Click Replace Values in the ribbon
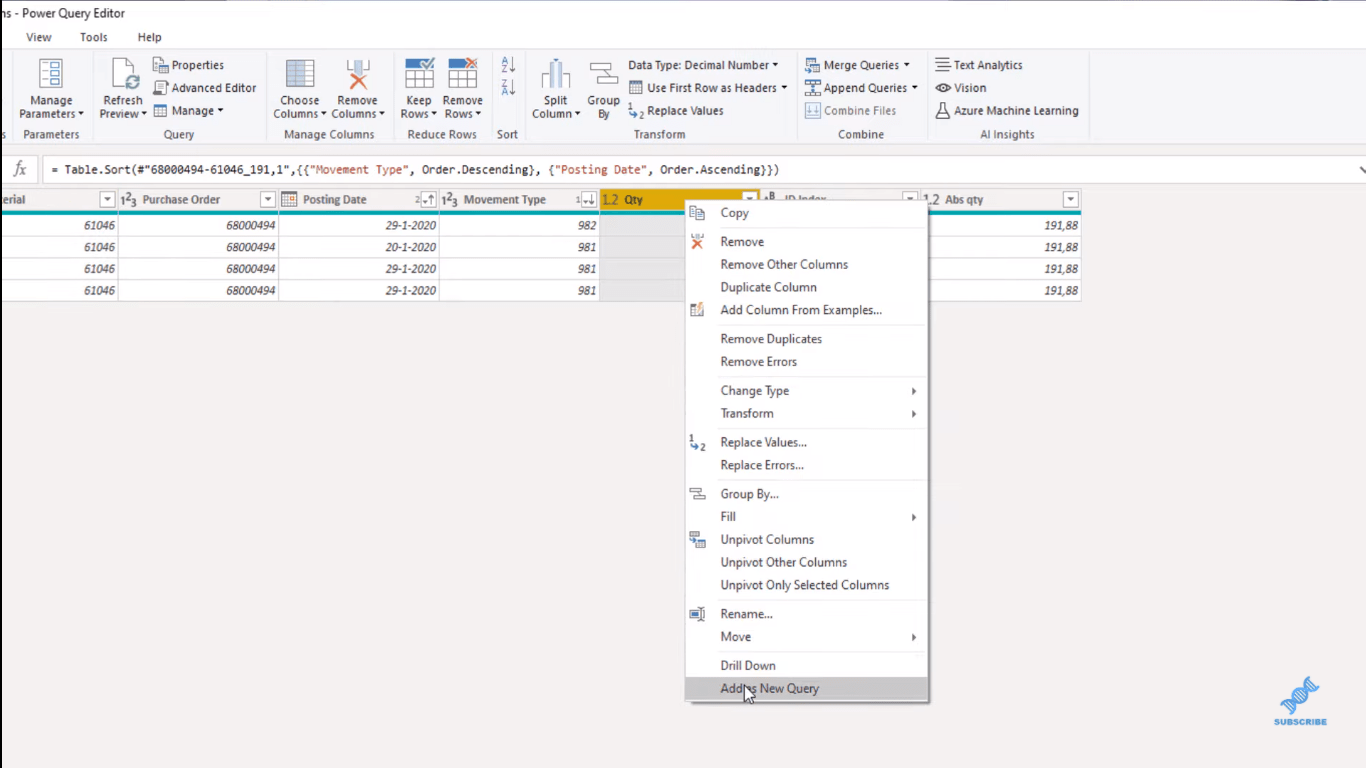The height and width of the screenshot is (768, 1366). (x=676, y=111)
